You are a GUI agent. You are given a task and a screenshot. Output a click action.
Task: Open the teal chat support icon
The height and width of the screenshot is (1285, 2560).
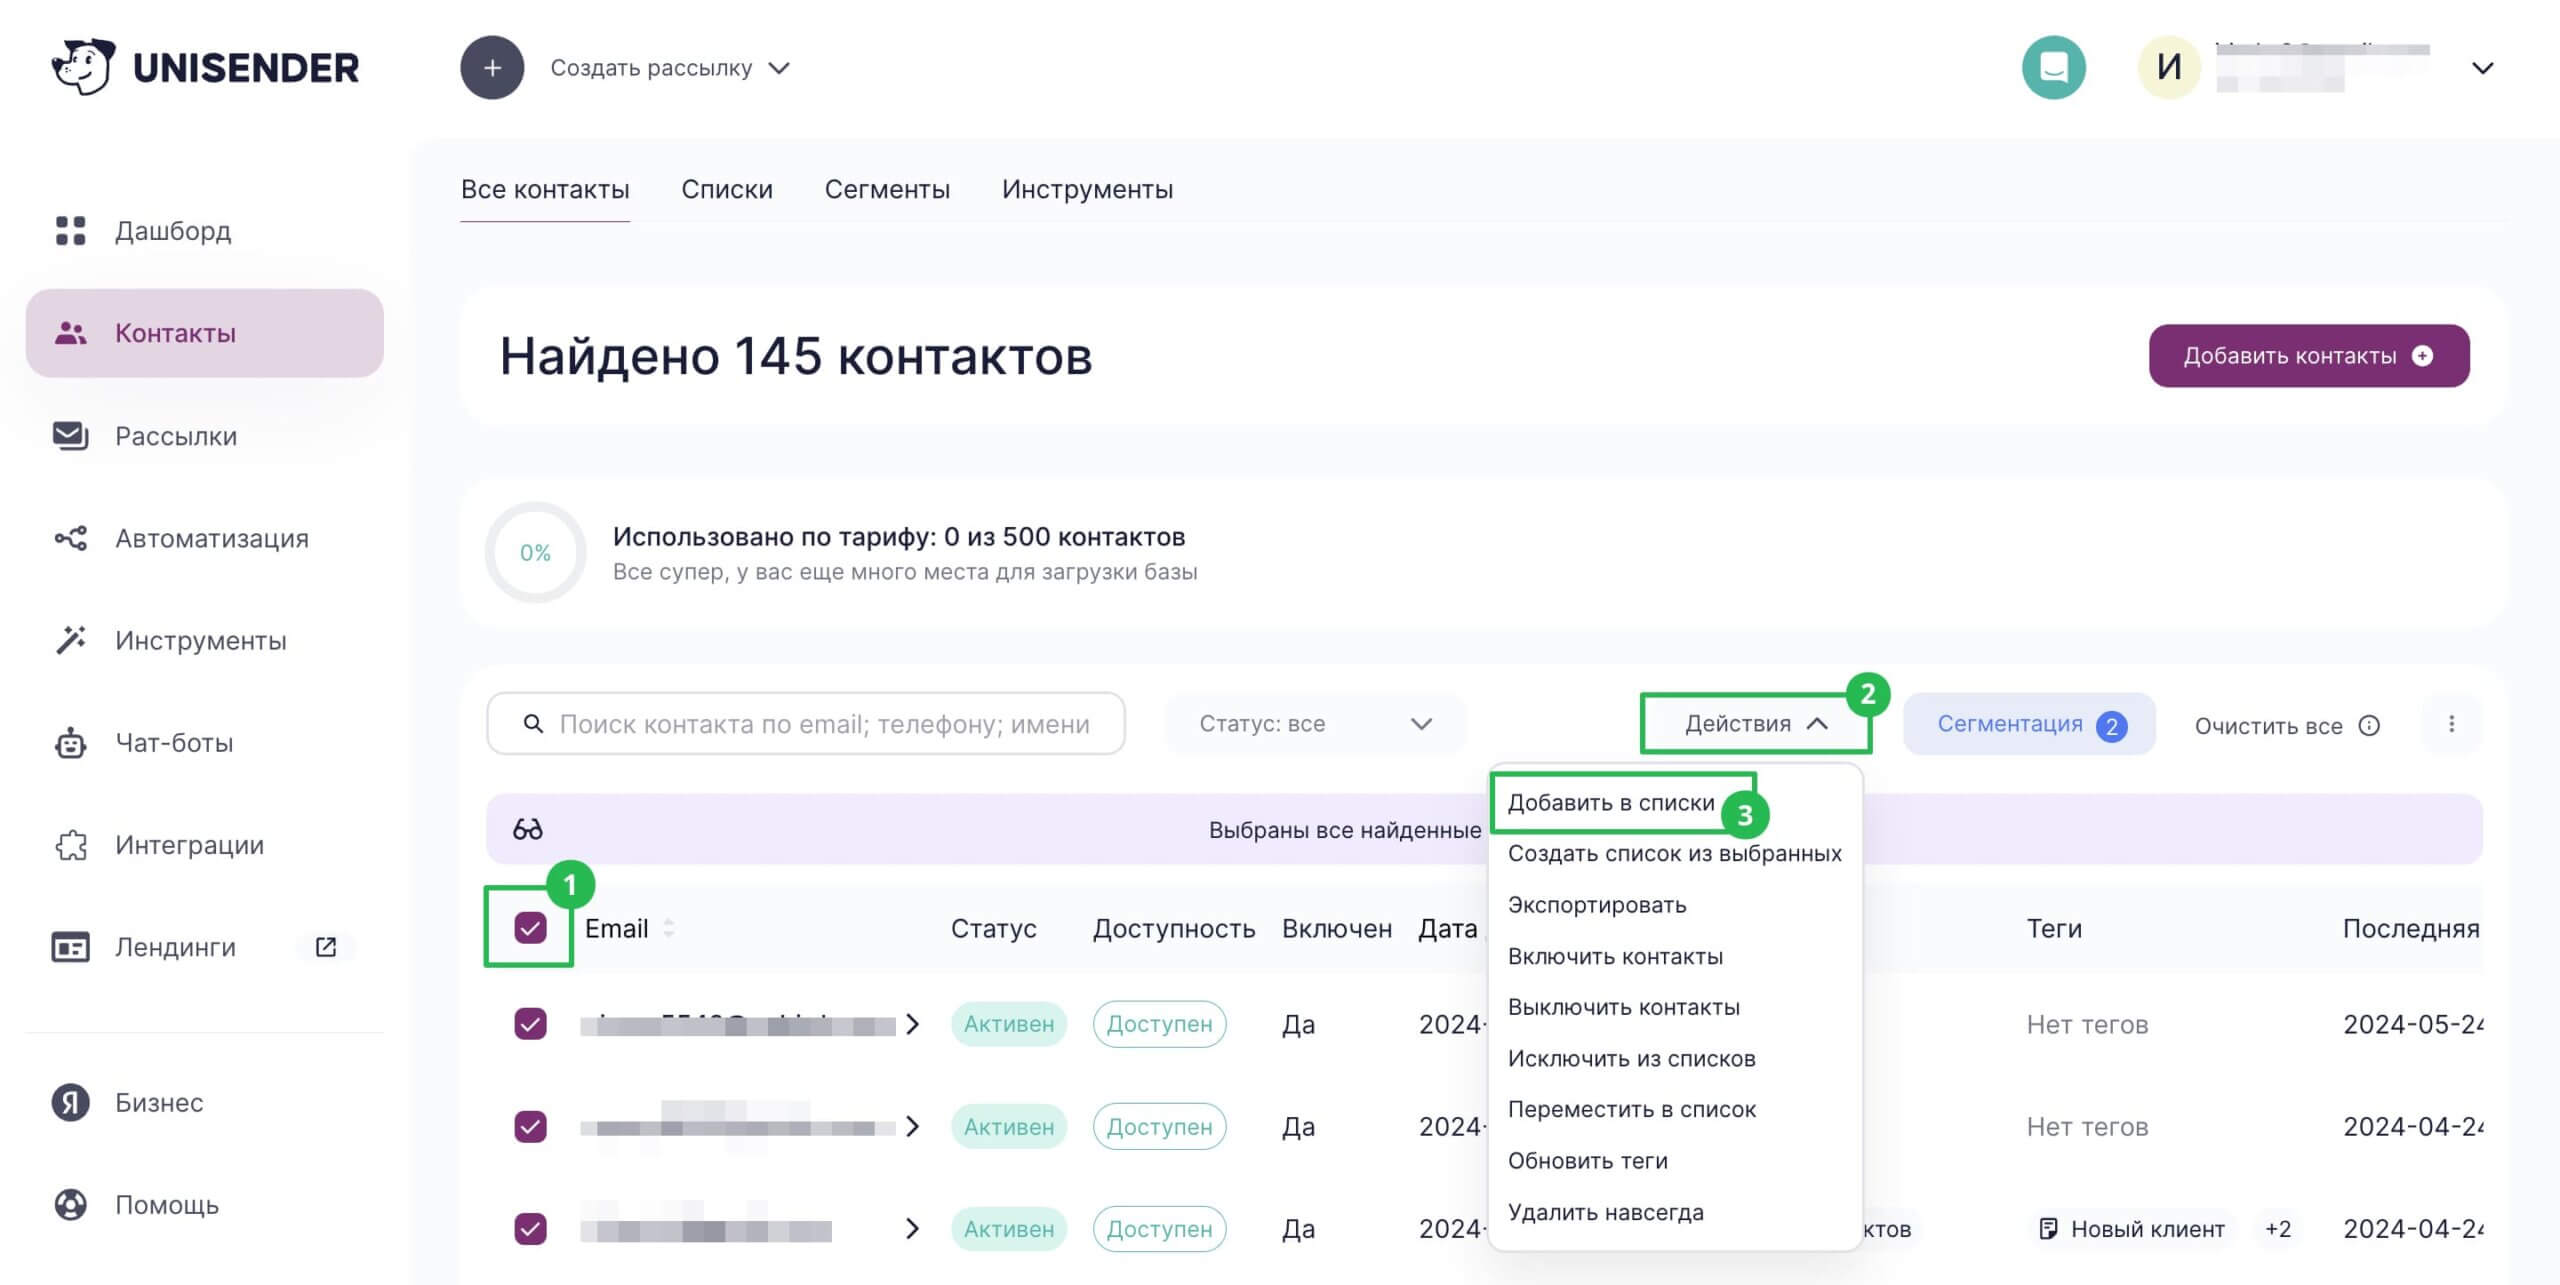(2053, 68)
